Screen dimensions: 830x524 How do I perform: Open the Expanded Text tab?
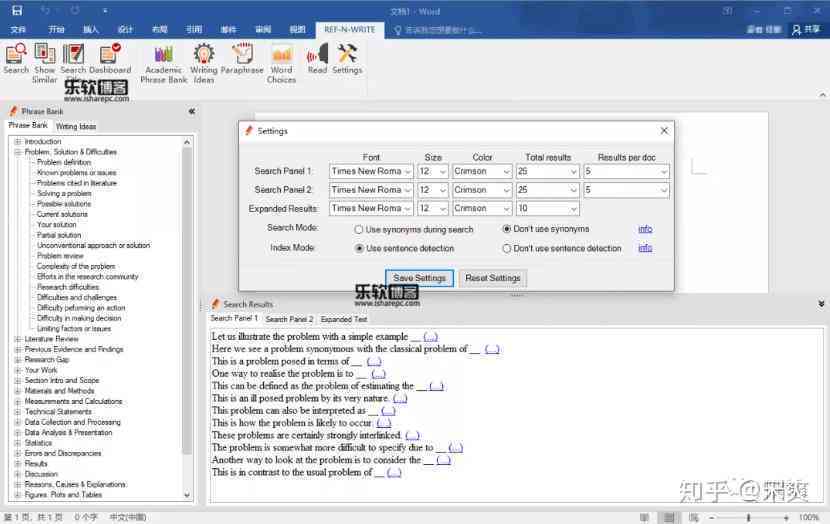pyautogui.click(x=344, y=319)
